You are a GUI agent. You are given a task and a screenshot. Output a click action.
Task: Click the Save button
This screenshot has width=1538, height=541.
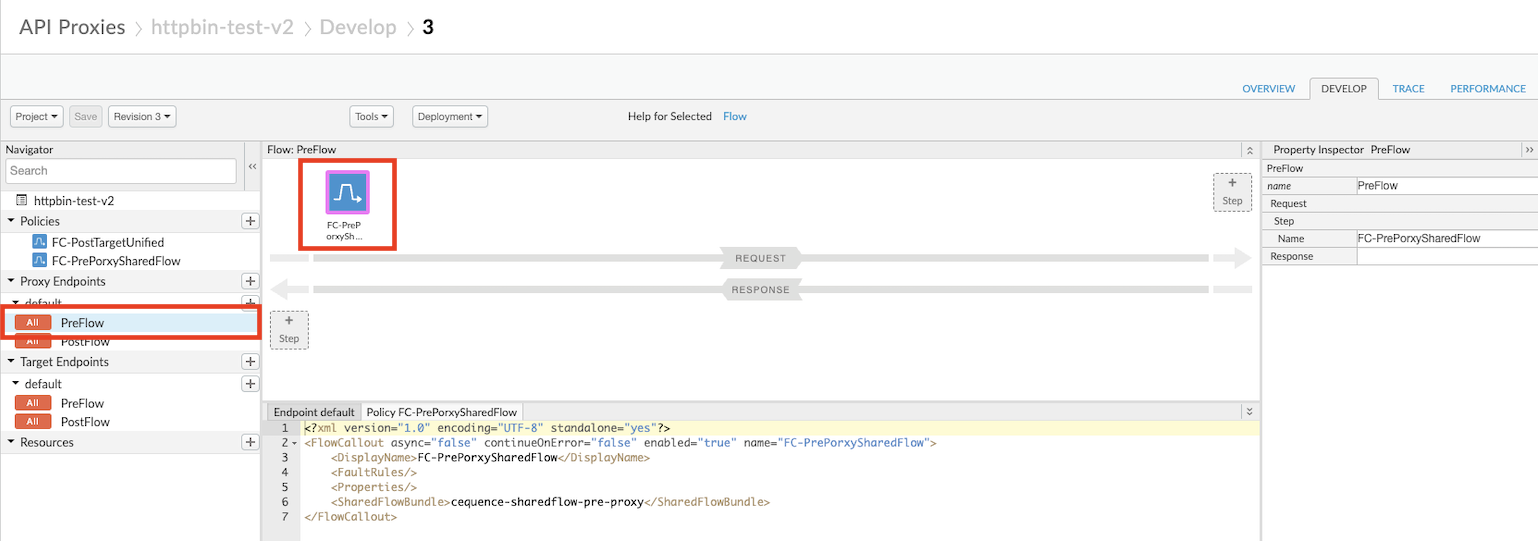[86, 117]
